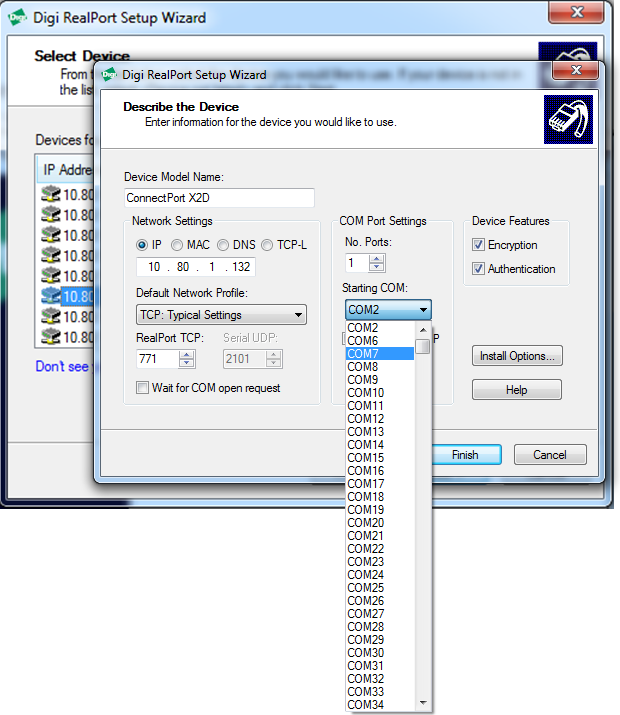Click the Install Options button
620x715 pixels.
click(x=516, y=356)
